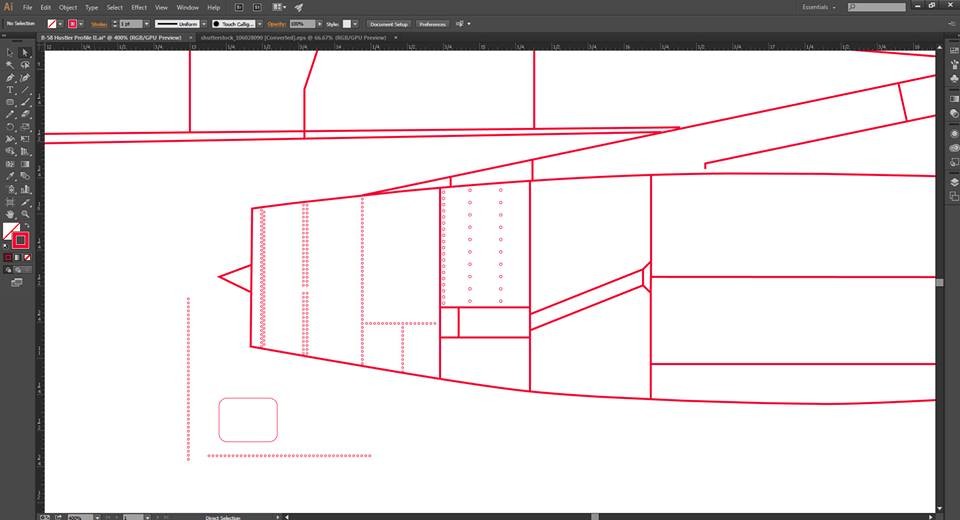This screenshot has width=960, height=520.
Task: Change the screen mode button
Action: coord(17,282)
